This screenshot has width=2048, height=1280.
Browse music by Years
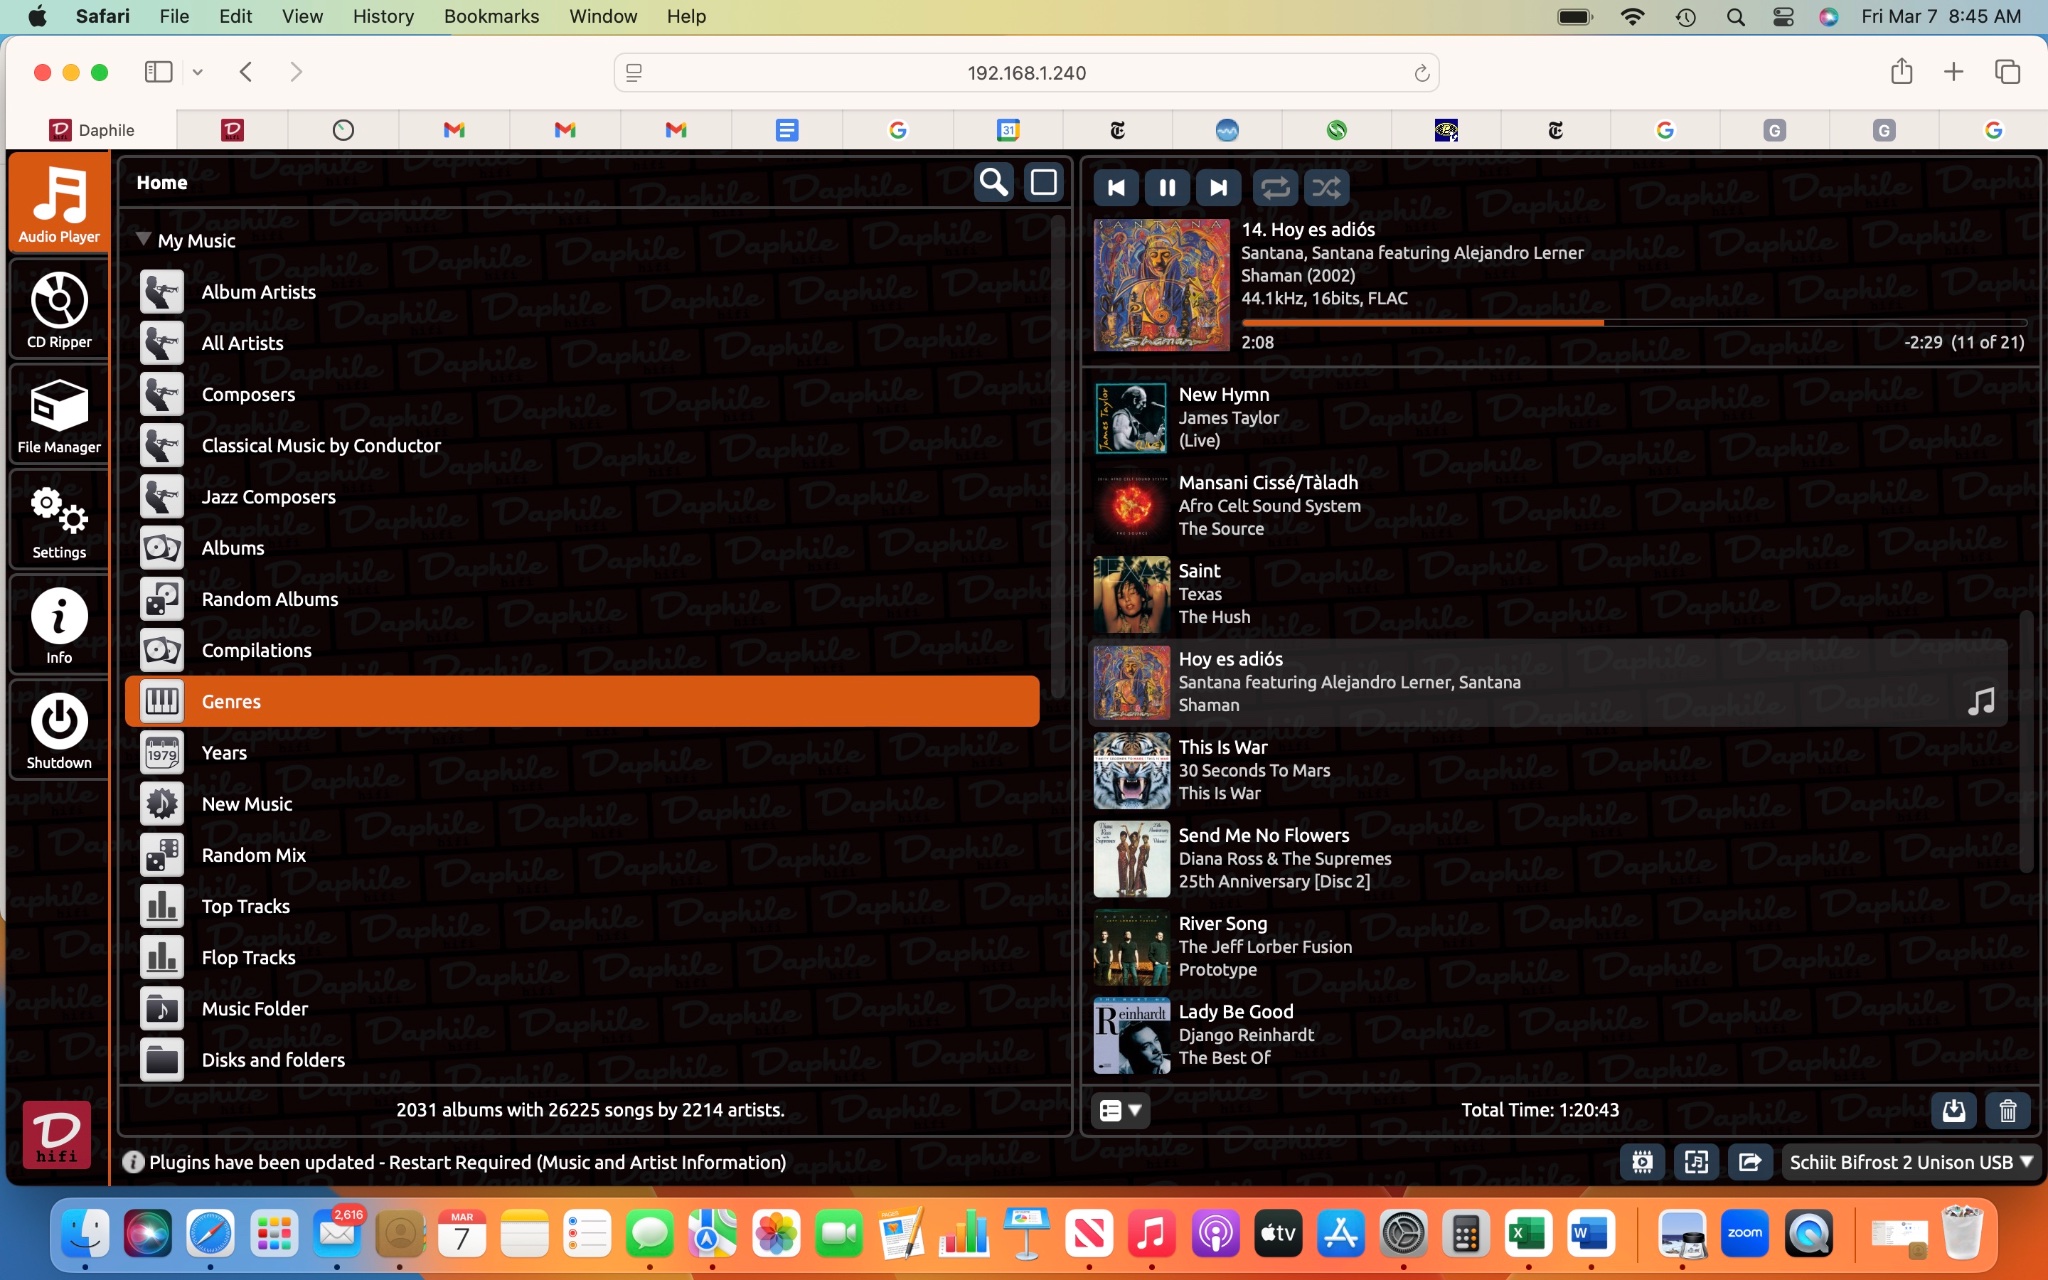click(x=582, y=753)
